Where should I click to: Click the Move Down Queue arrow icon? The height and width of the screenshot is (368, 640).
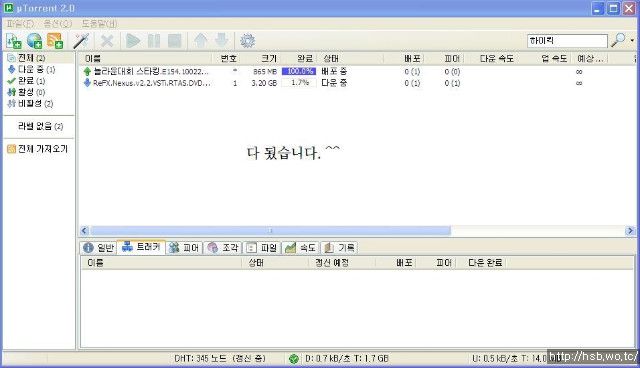pos(221,41)
